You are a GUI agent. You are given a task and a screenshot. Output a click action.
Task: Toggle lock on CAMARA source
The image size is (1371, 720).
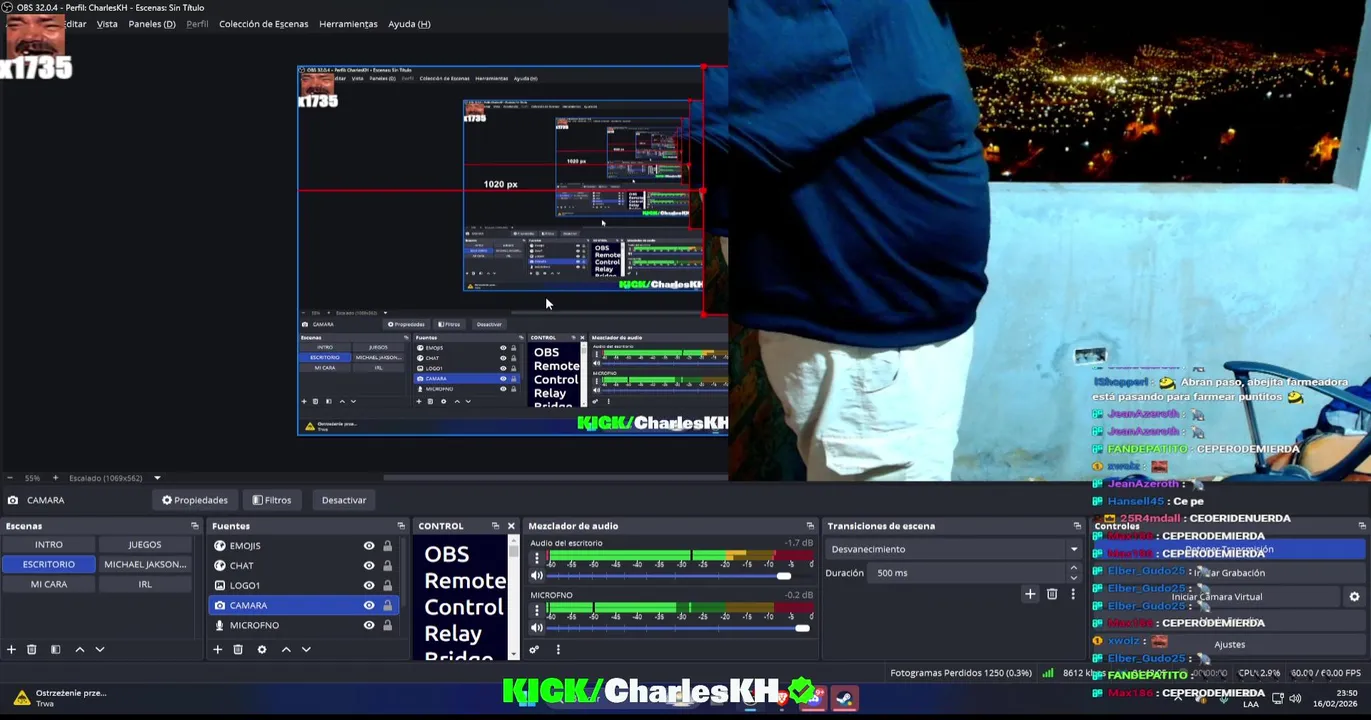[387, 606]
